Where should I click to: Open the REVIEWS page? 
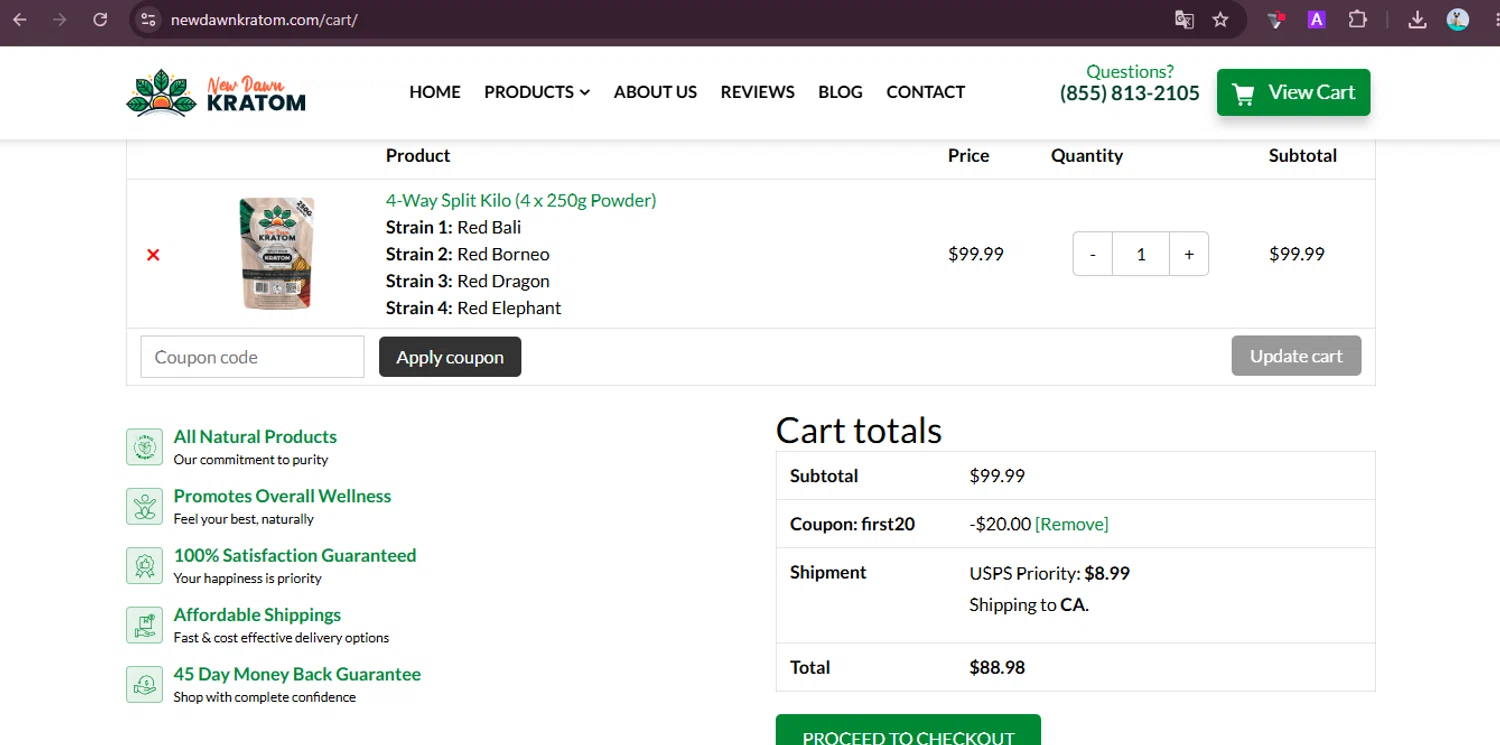pyautogui.click(x=757, y=92)
